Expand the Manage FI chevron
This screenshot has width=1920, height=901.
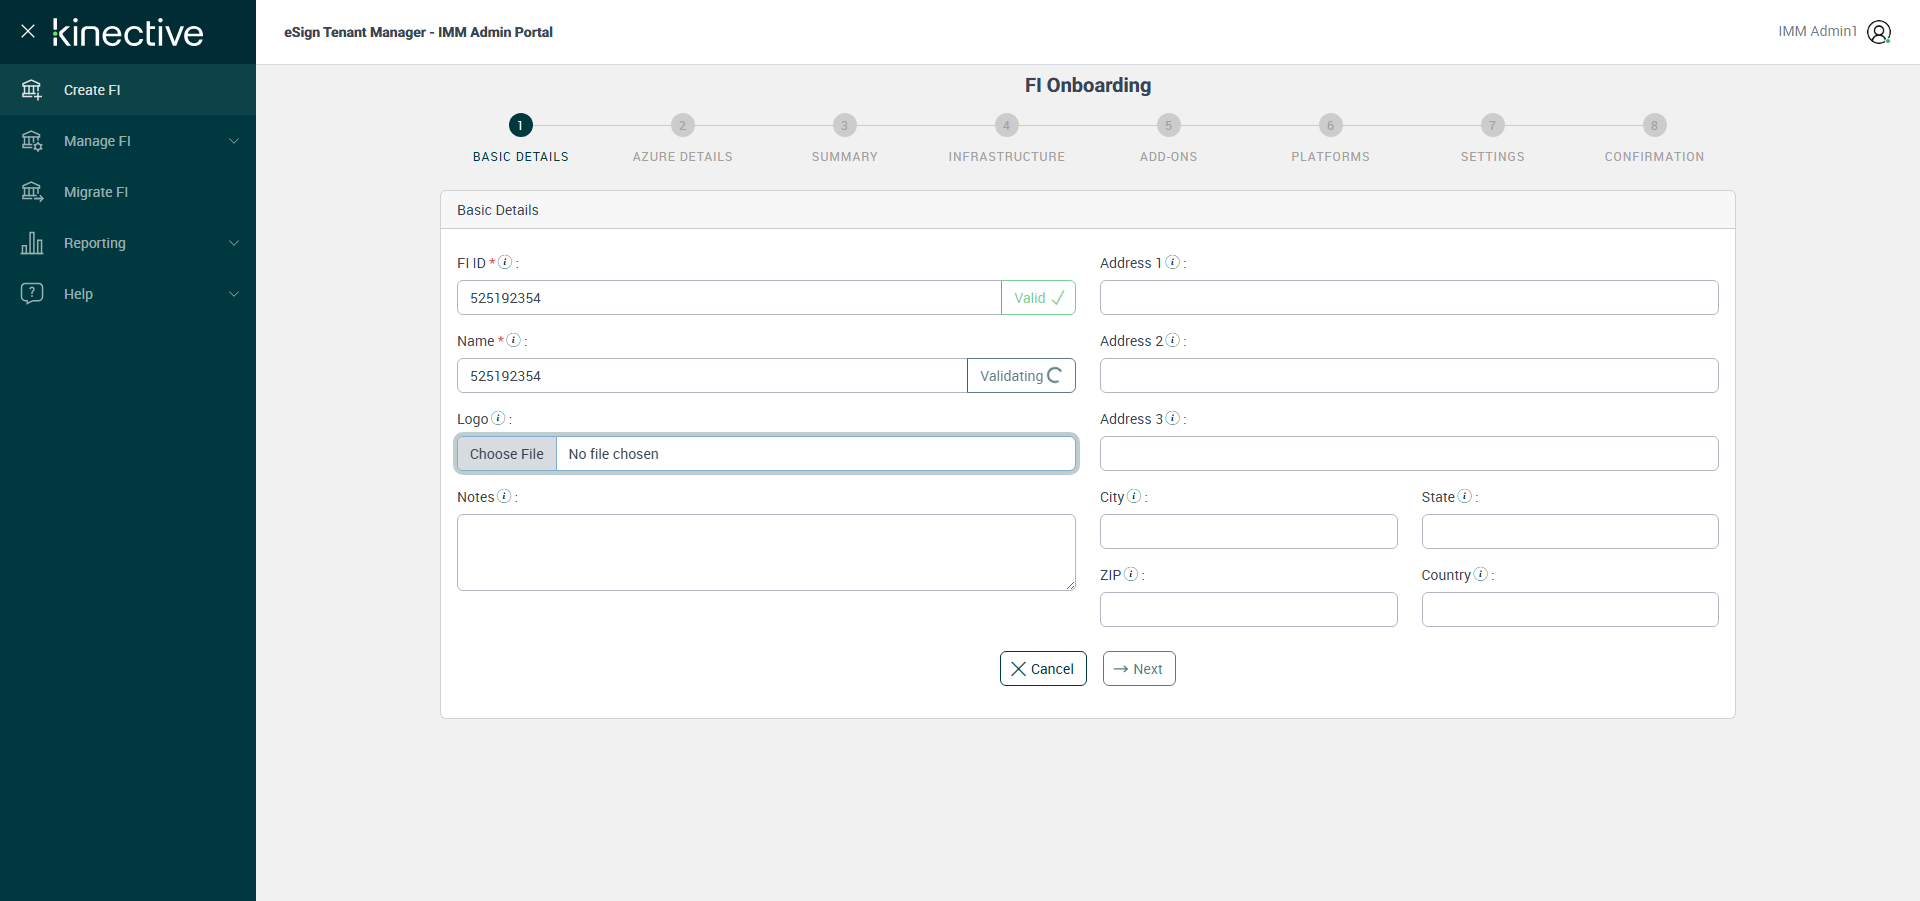pos(234,141)
